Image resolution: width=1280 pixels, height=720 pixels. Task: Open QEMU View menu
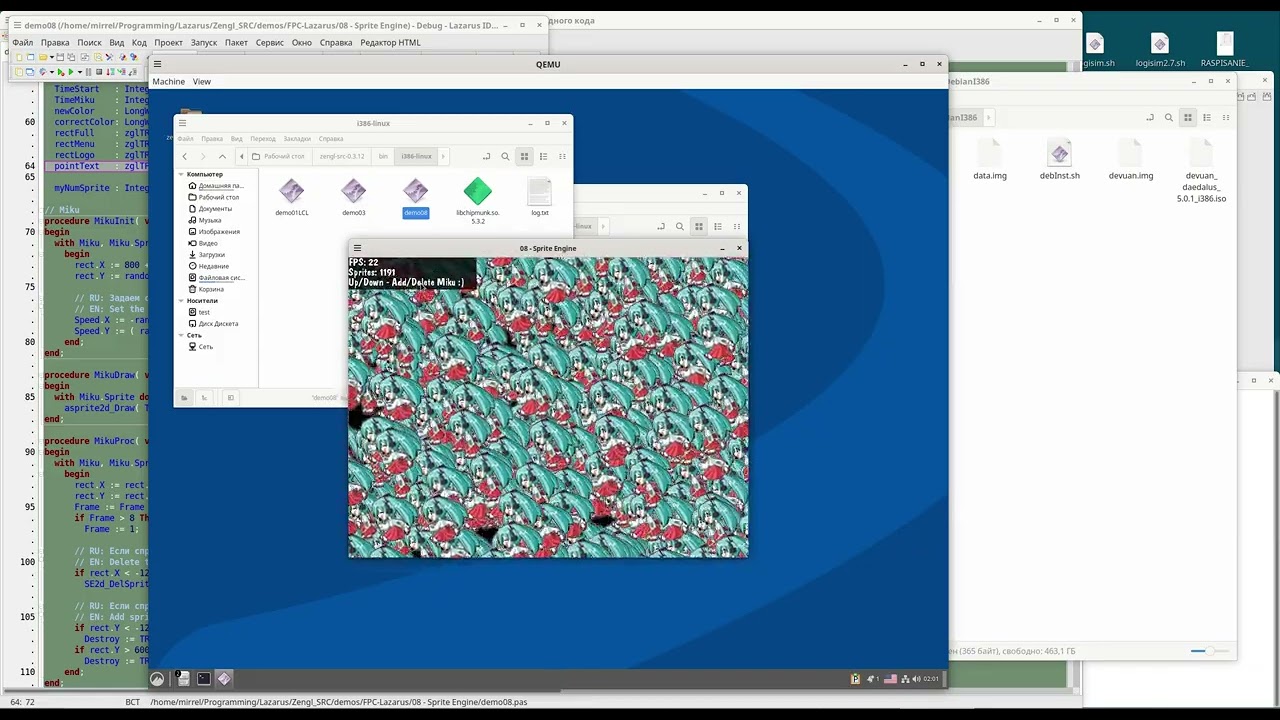point(202,81)
